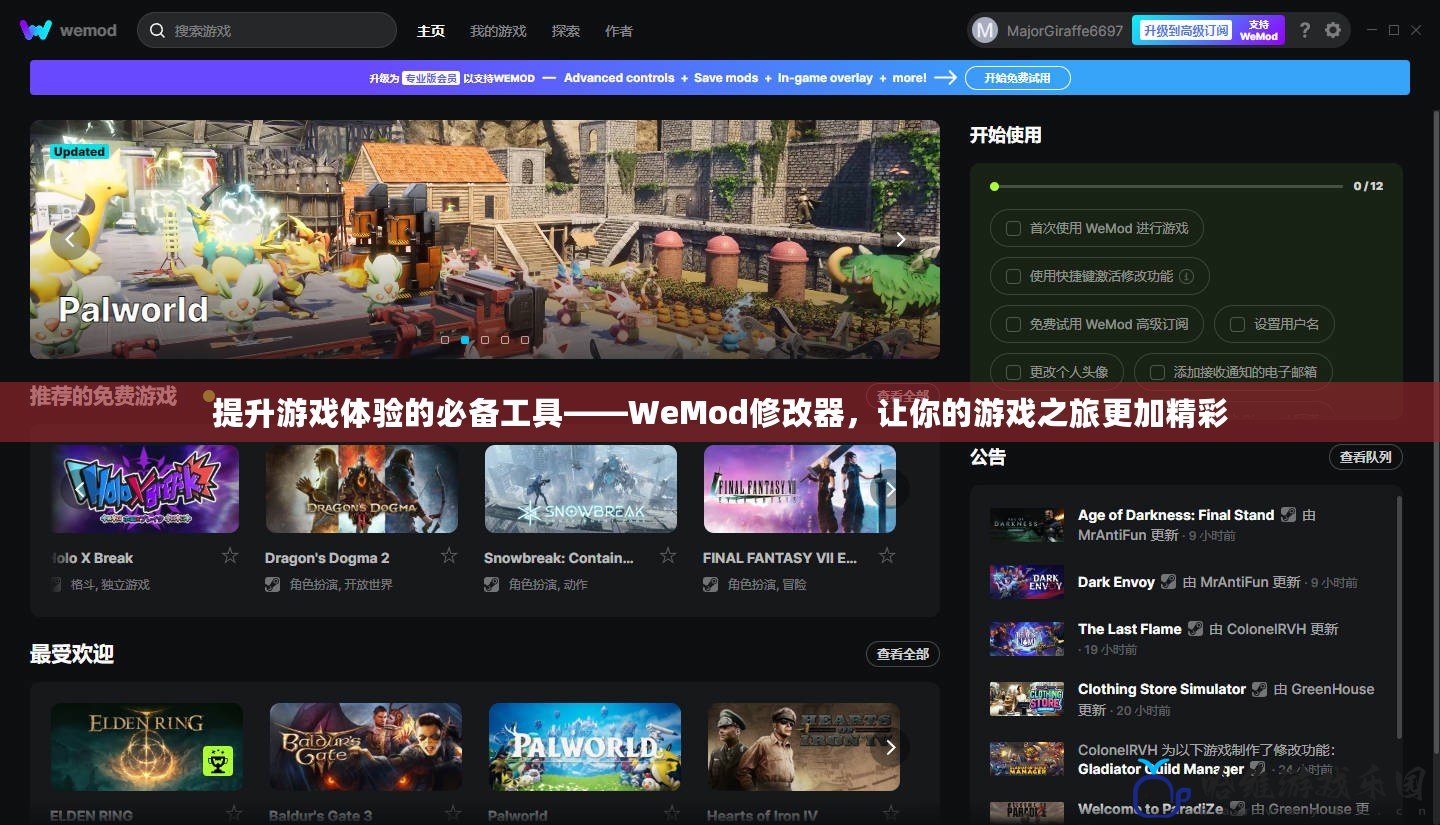Open the Holo X Break thumbnail
Viewport: 1440px width, 825px height.
[x=145, y=489]
